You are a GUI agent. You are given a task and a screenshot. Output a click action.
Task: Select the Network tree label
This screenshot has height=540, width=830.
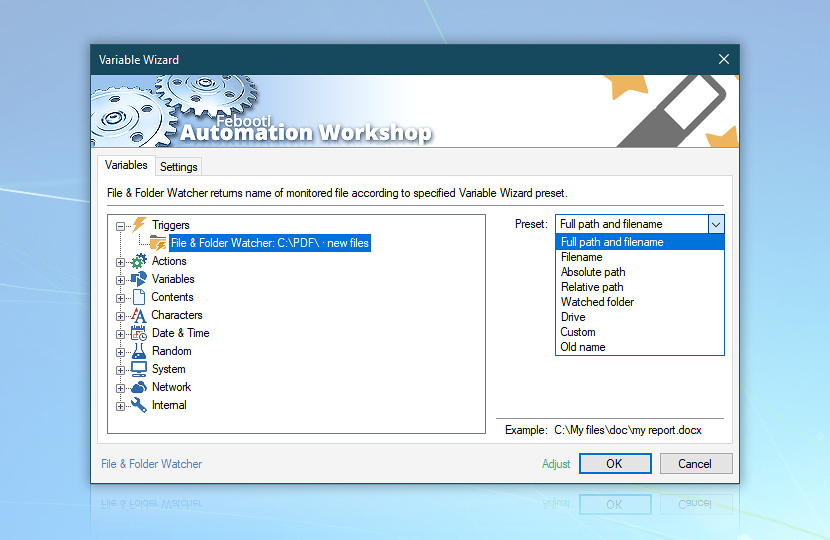171,387
